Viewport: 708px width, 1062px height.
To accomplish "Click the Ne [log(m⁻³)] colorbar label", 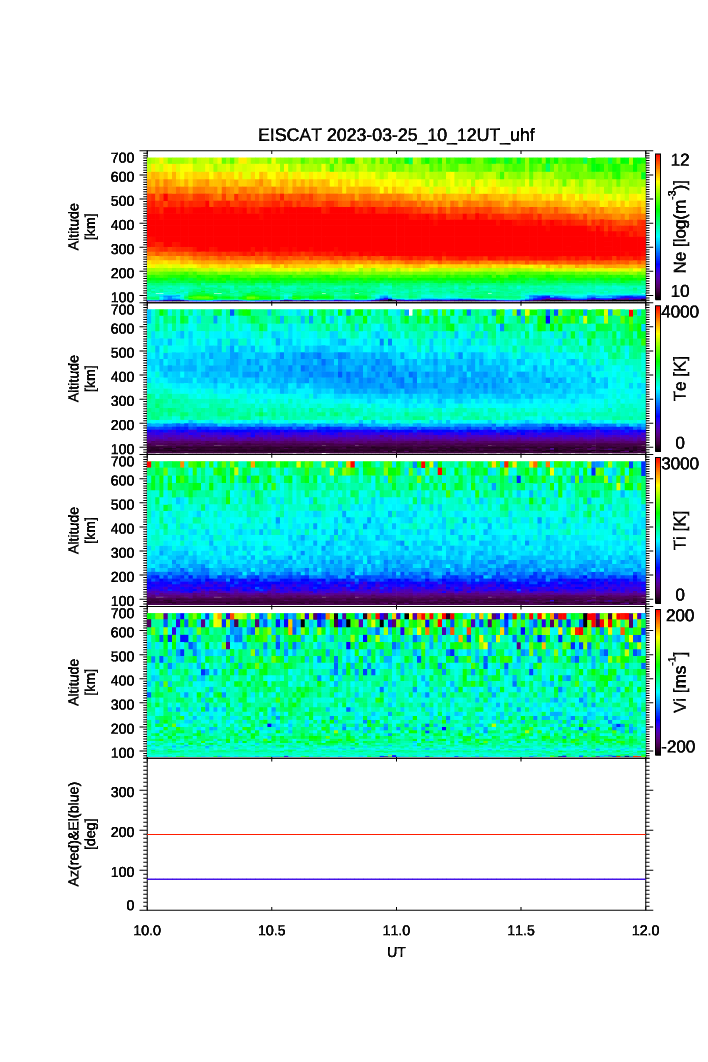I will (681, 226).
